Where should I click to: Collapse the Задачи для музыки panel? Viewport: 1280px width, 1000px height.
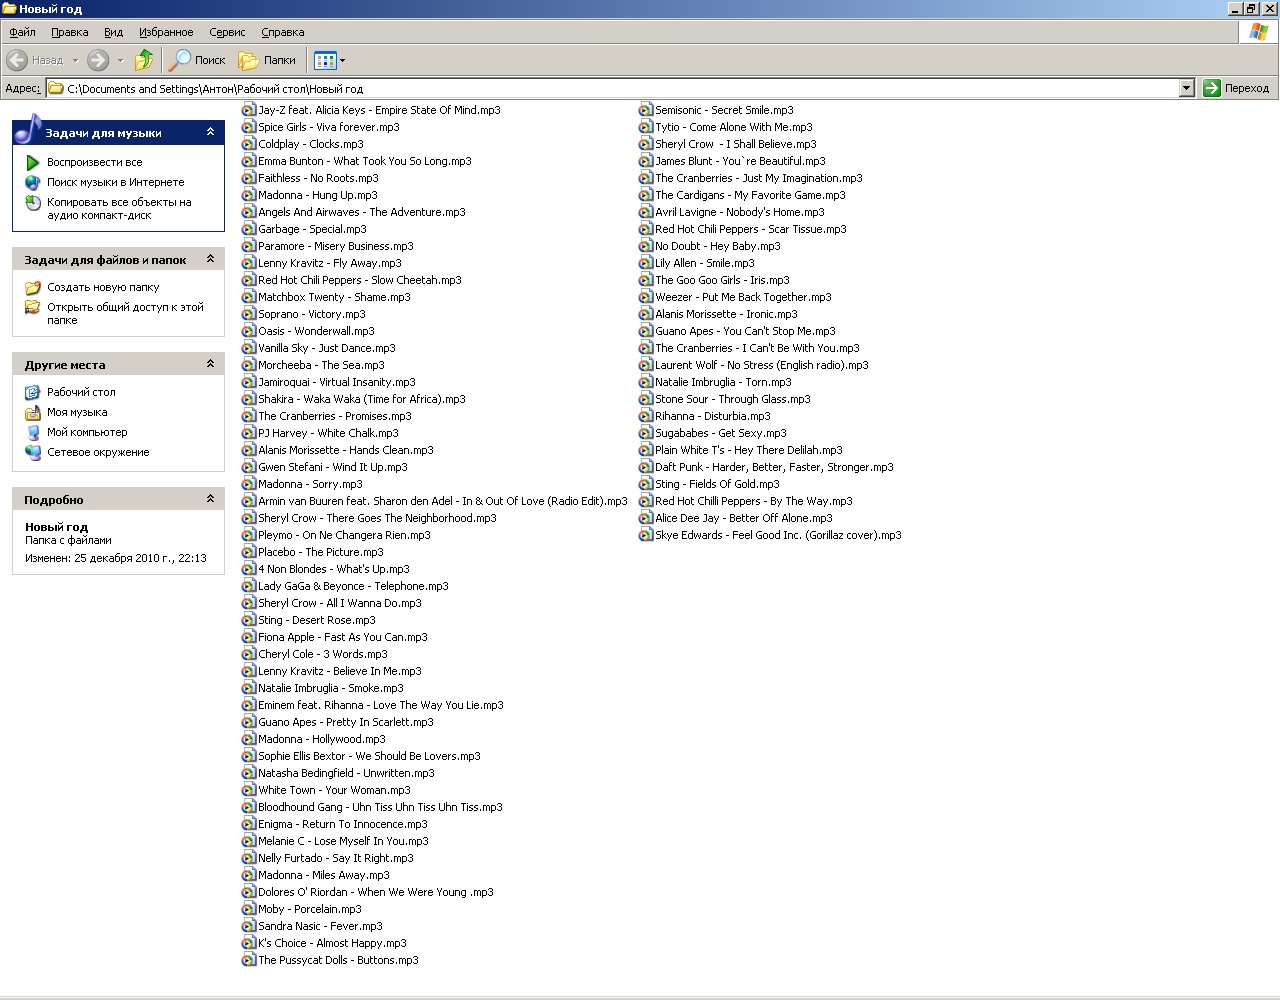point(210,132)
